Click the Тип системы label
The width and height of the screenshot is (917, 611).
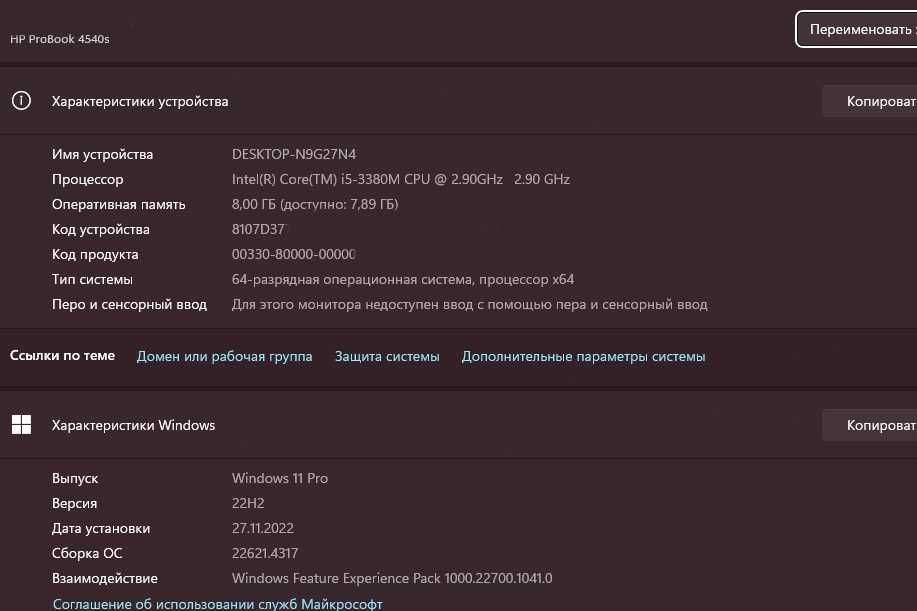(x=92, y=279)
